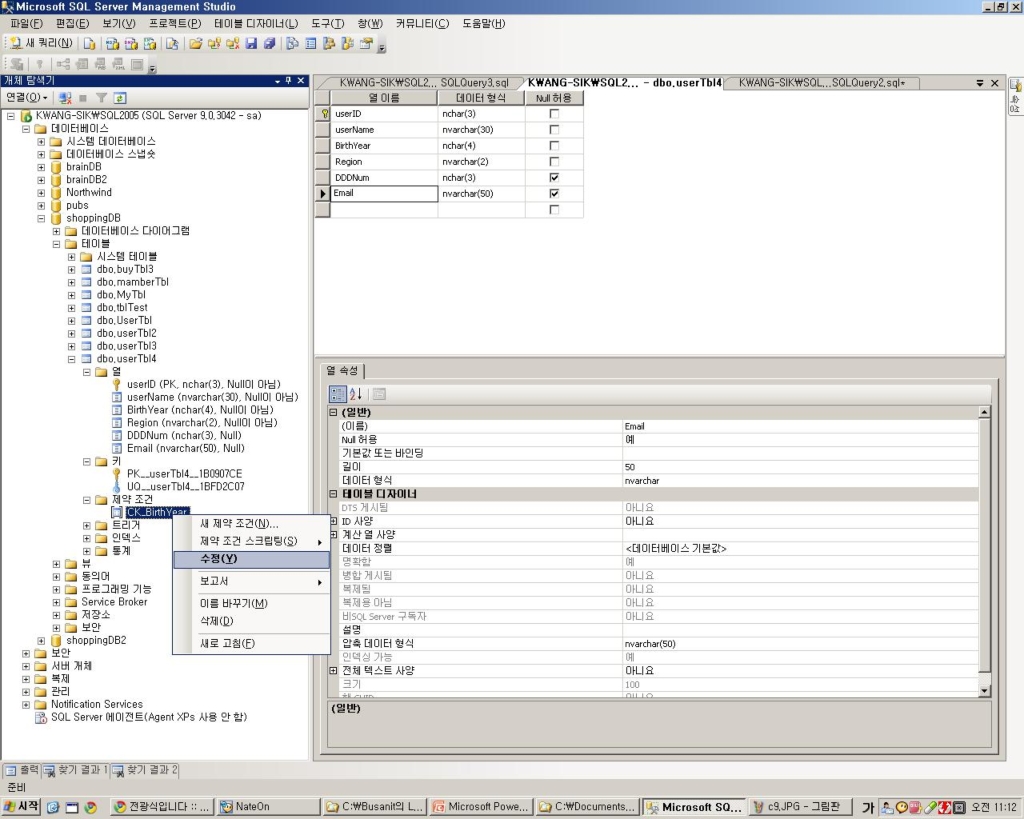Show Object Explorer via toolbar icon
Image resolution: width=1024 pixels, height=819 pixels.
[x=329, y=44]
